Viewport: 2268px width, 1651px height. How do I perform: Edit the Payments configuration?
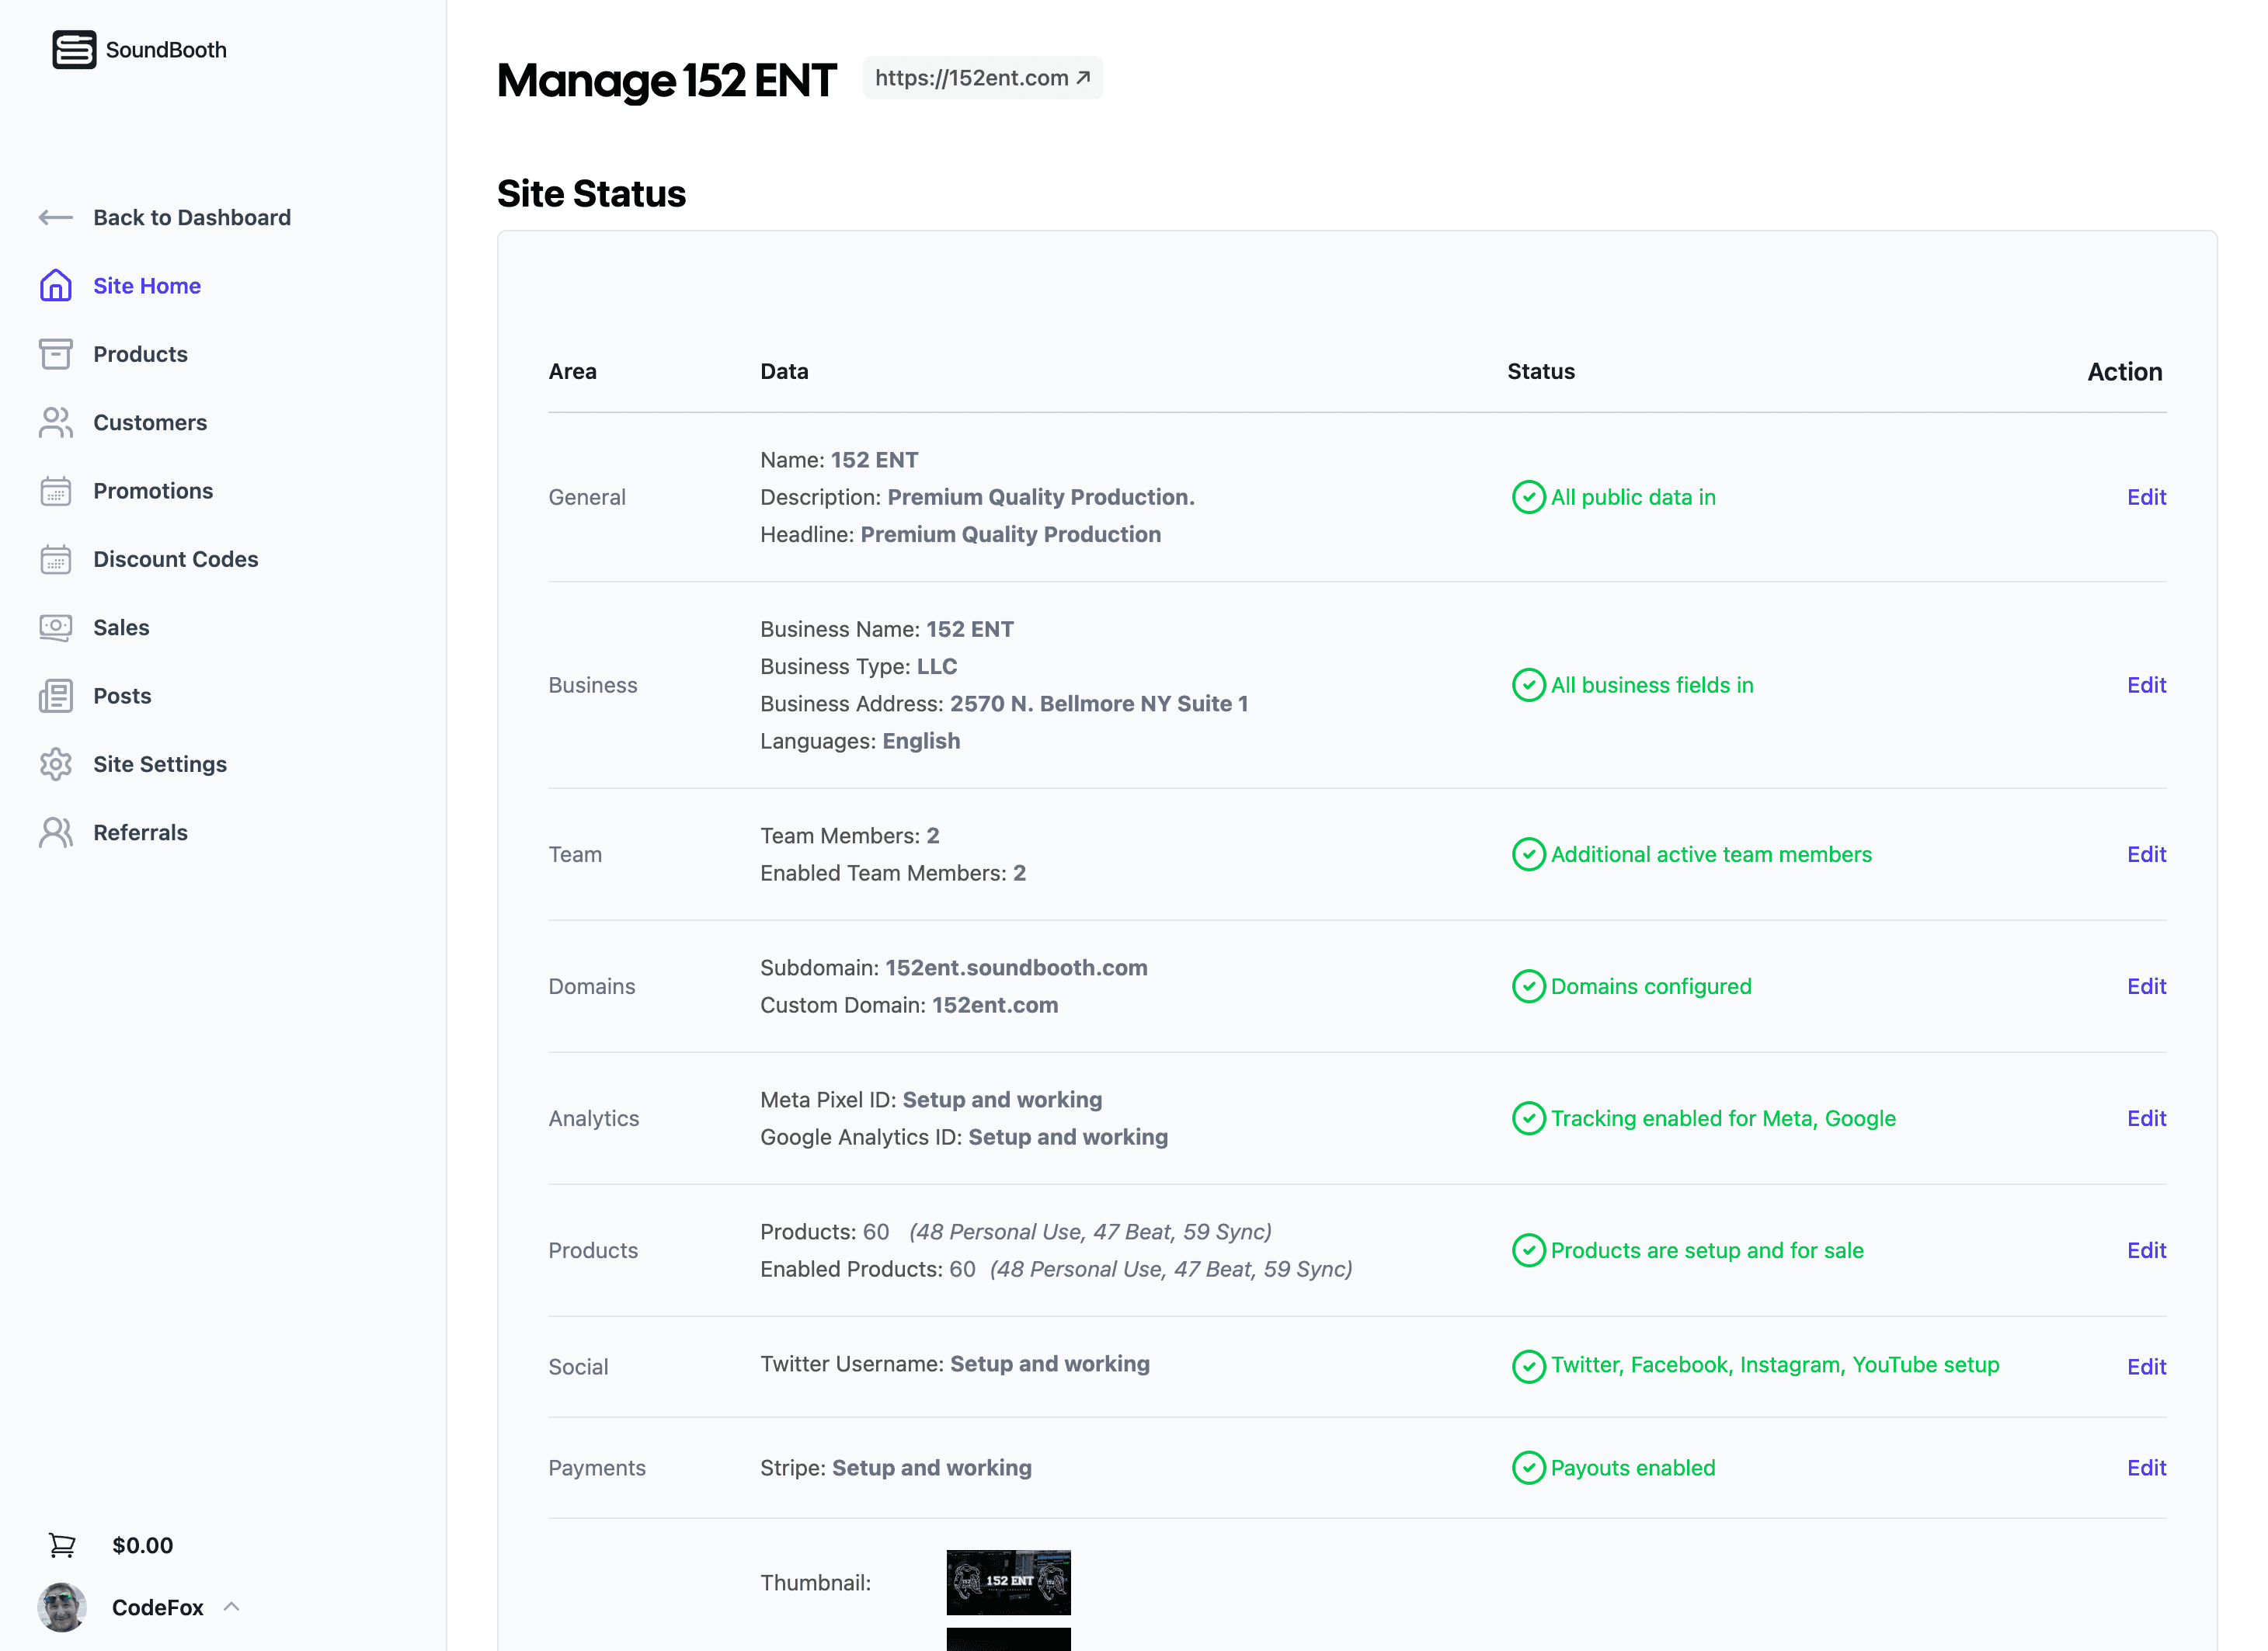pyautogui.click(x=2146, y=1468)
